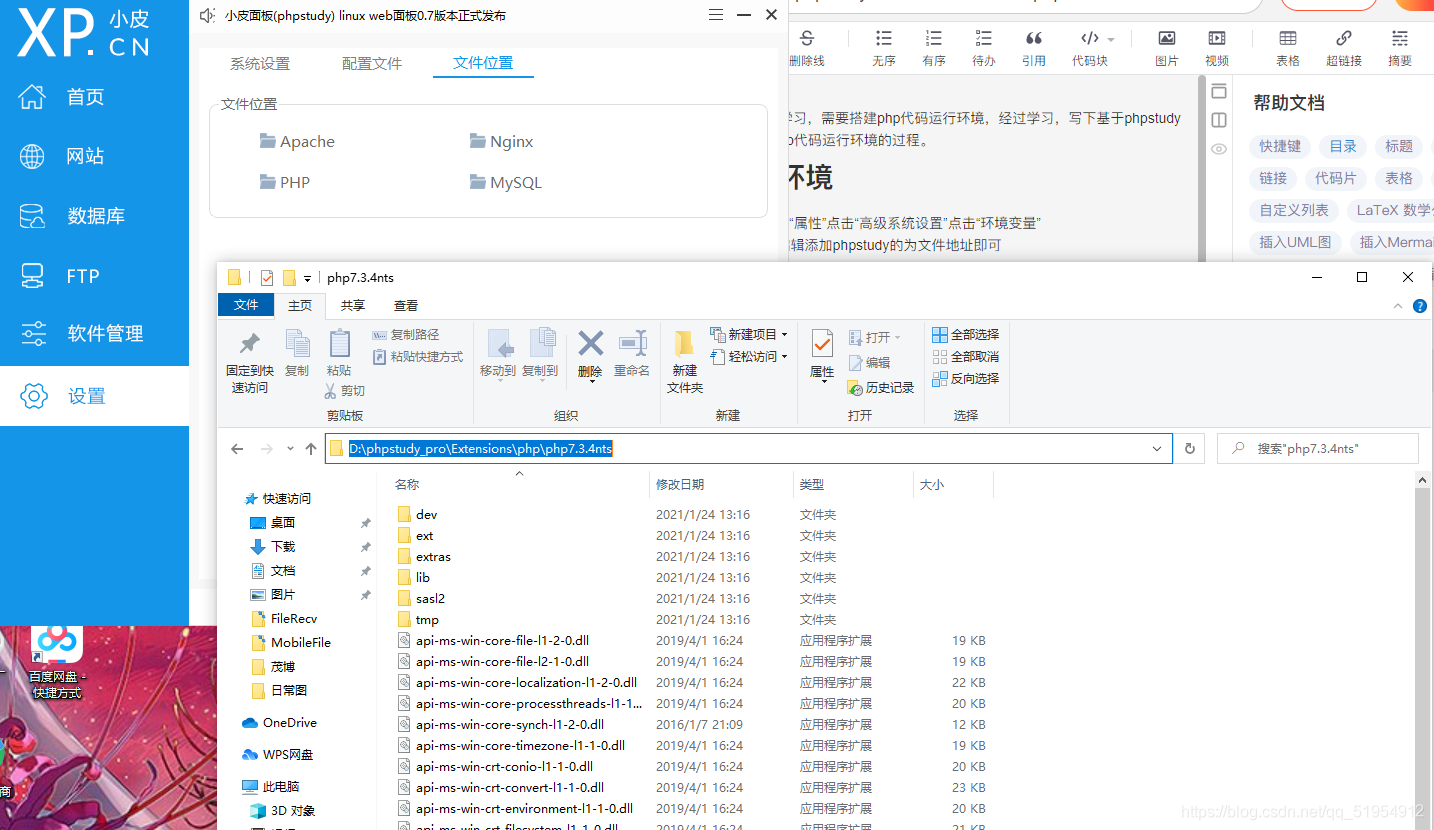Screen dimensions: 1434x830
Task: Open the 文件 ribbon tab
Action: [246, 305]
